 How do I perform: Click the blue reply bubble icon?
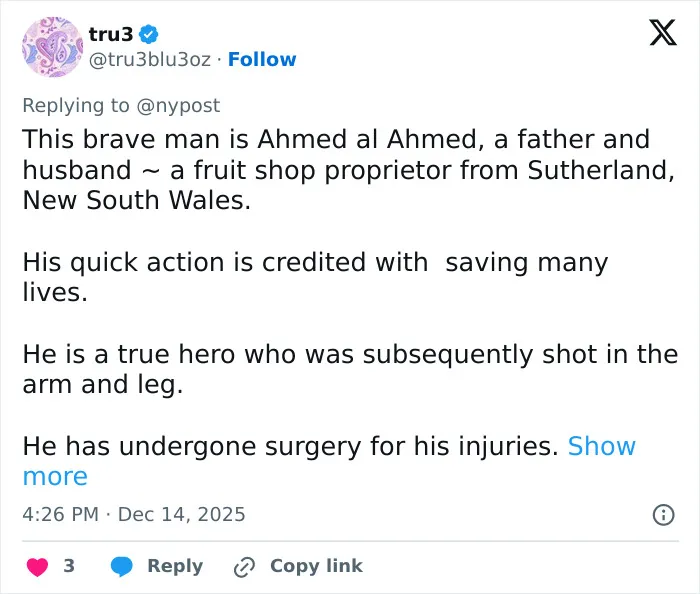(x=121, y=566)
